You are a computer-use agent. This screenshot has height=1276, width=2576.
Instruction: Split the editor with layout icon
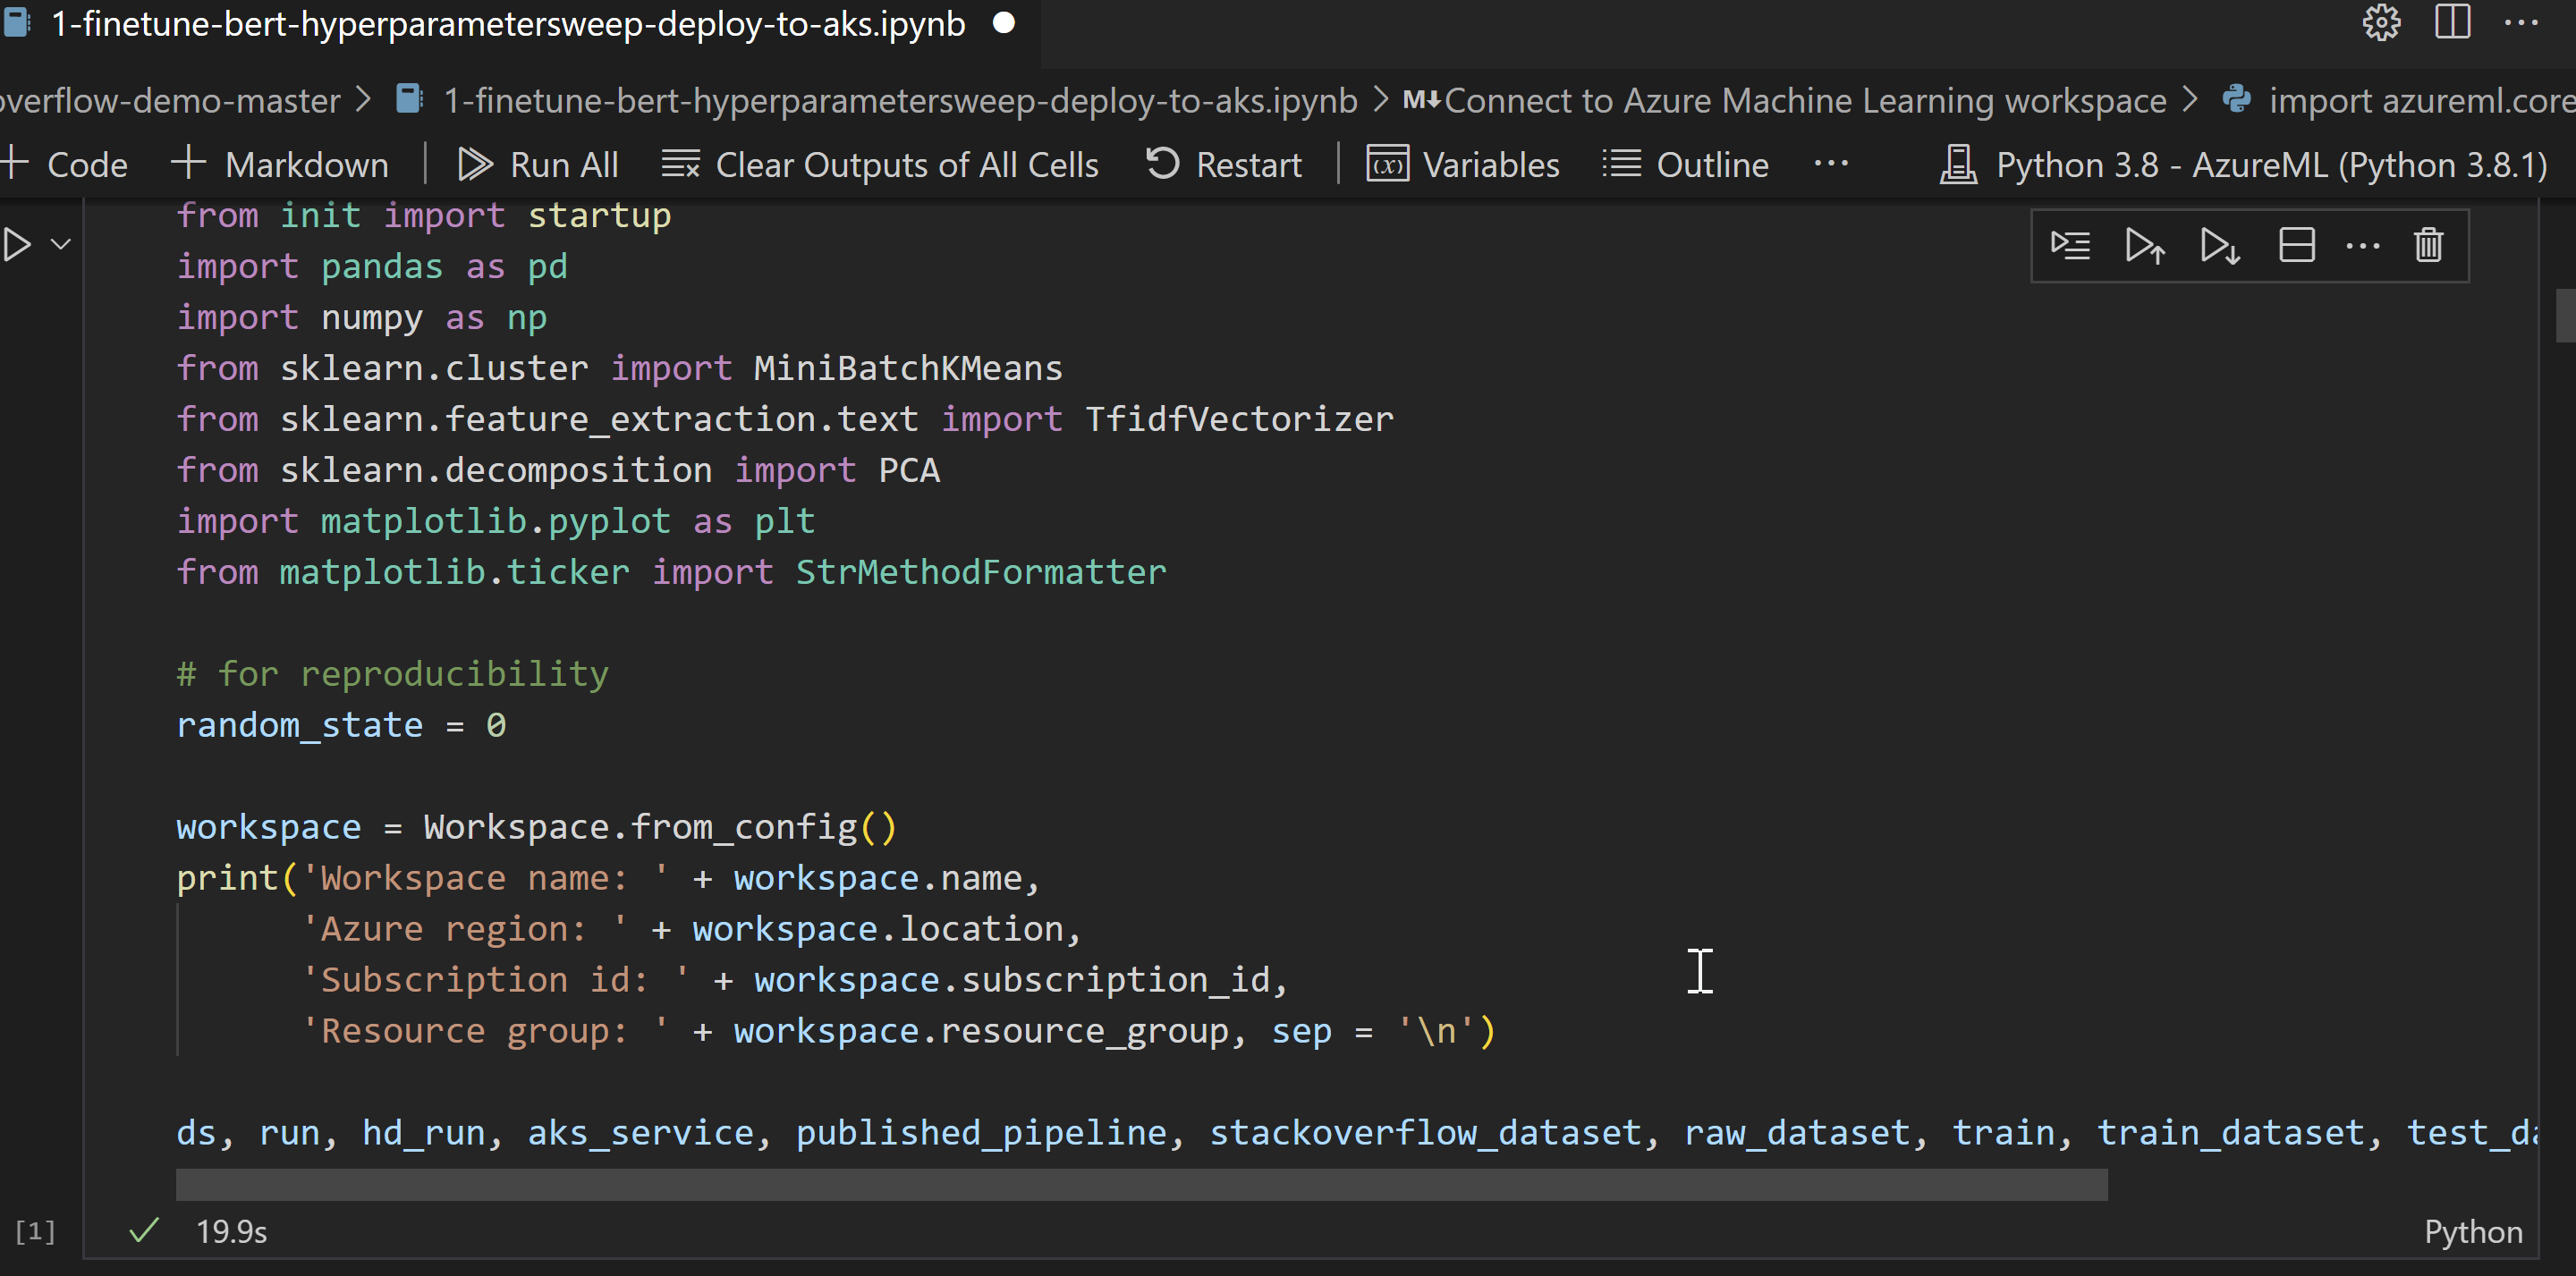pos(2453,22)
